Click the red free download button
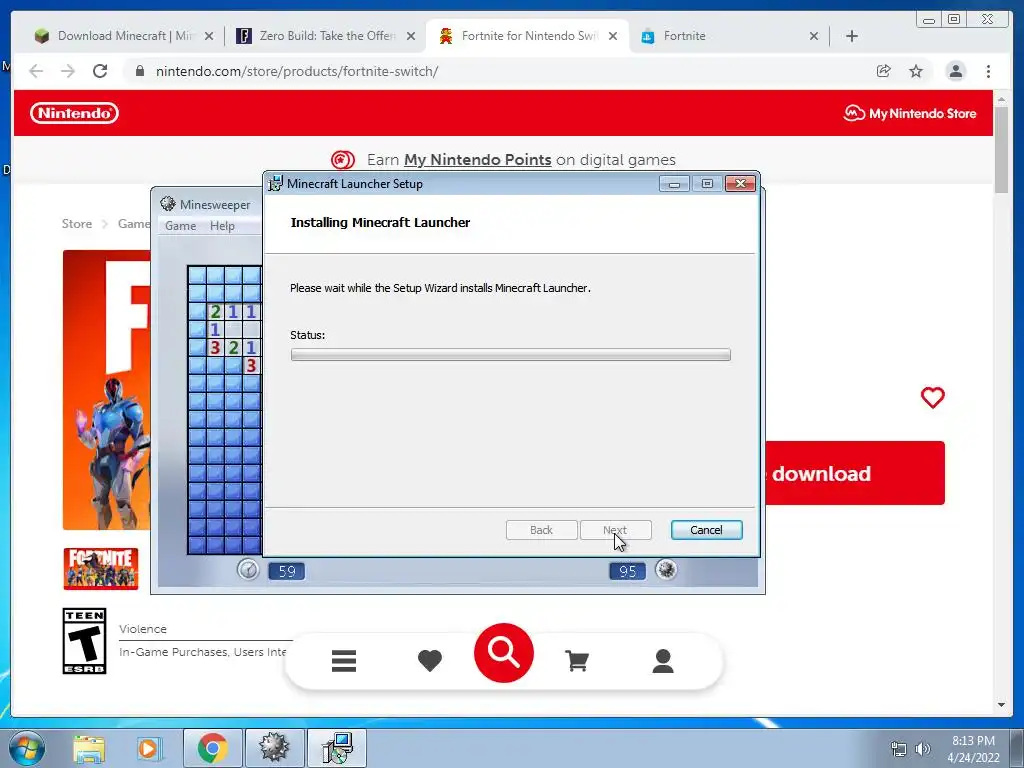This screenshot has height=768, width=1024. click(x=855, y=473)
